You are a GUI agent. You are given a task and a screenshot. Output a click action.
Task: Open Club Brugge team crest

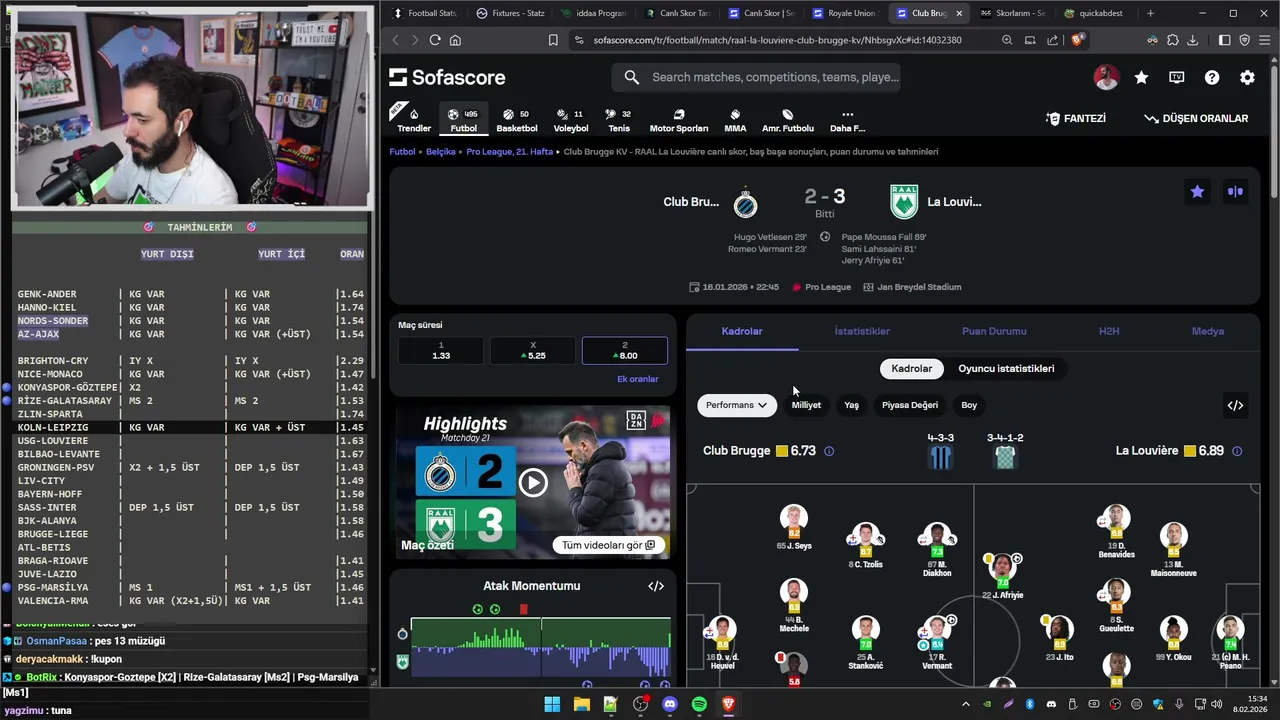tap(744, 202)
